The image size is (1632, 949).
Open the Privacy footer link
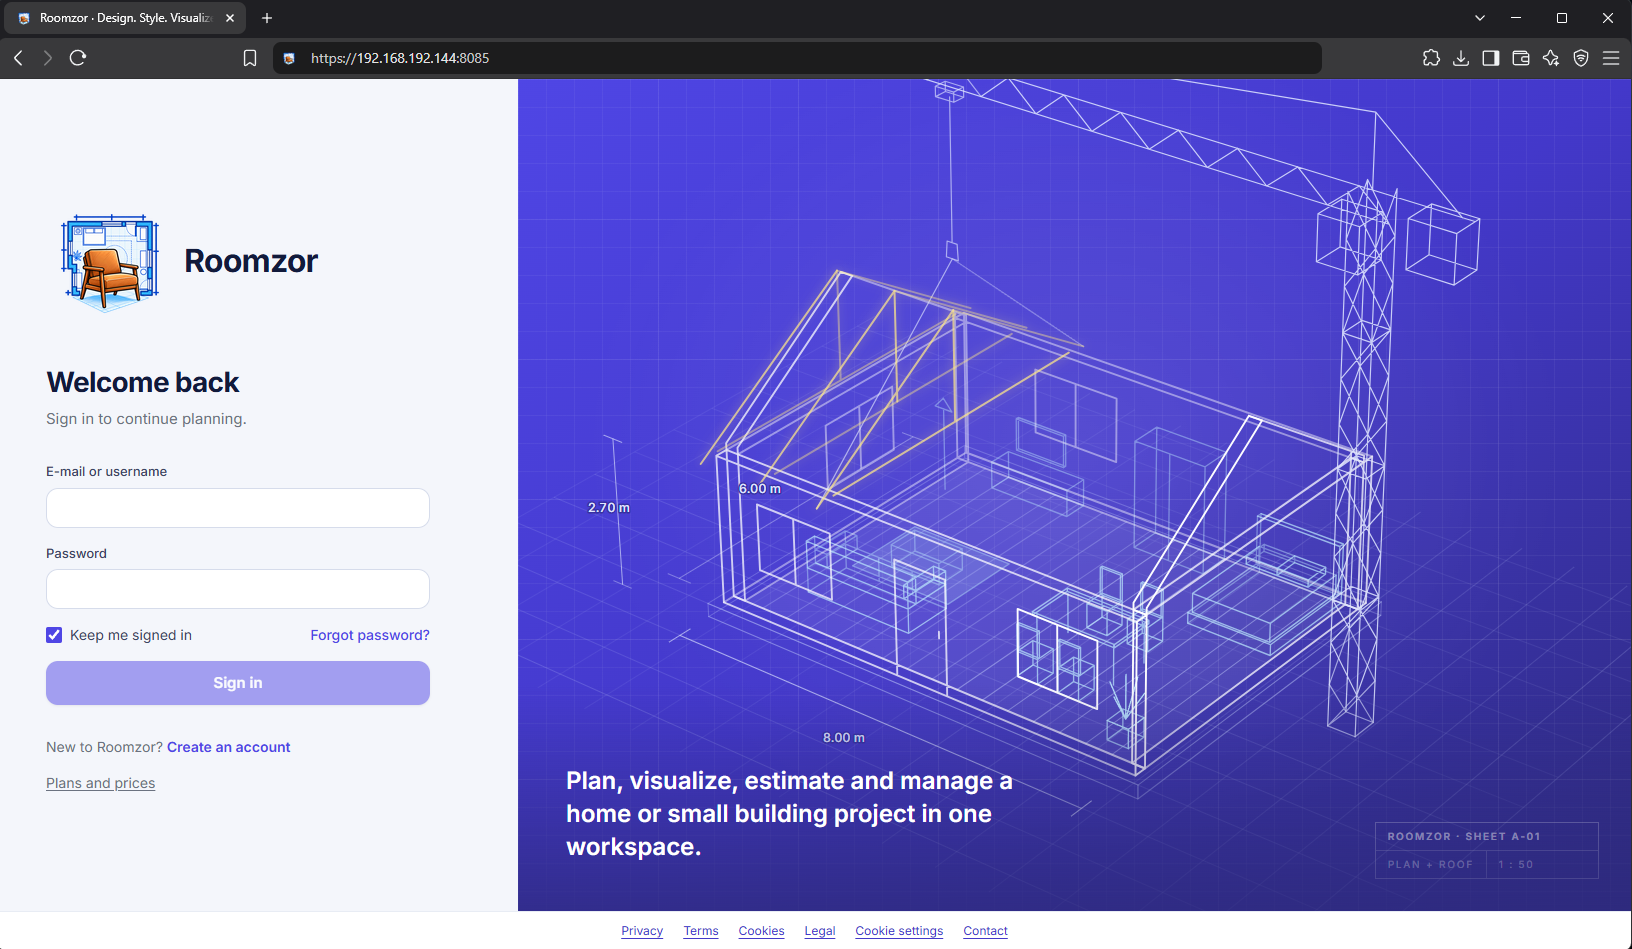pyautogui.click(x=642, y=931)
